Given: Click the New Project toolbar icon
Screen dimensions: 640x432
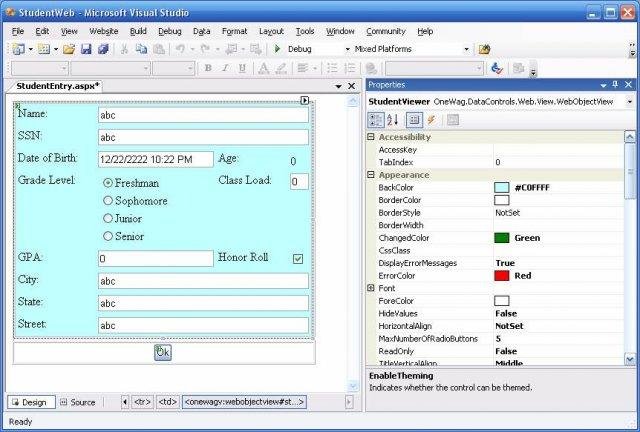Looking at the screenshot, I should [18, 49].
